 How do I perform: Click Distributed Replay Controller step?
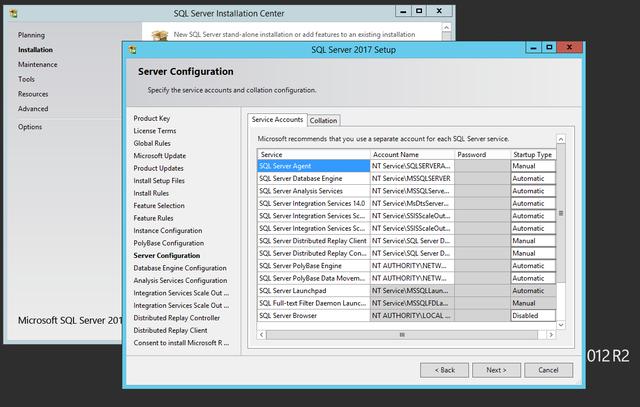pos(176,318)
